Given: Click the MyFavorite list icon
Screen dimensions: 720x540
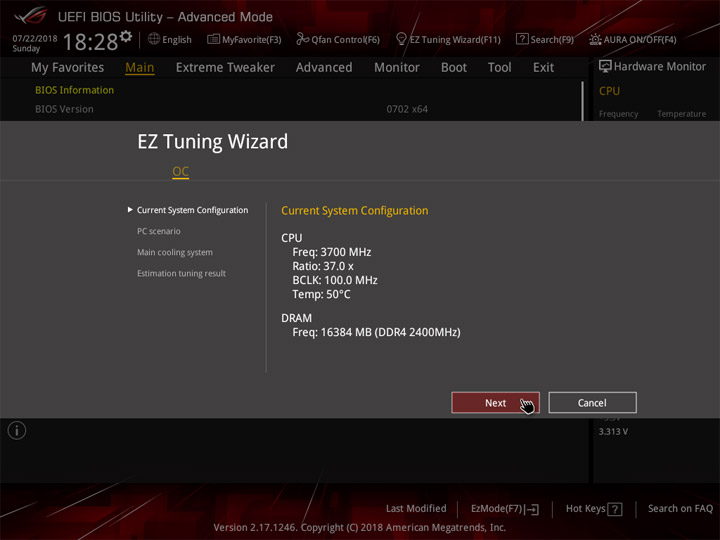Looking at the screenshot, I should tap(214, 39).
